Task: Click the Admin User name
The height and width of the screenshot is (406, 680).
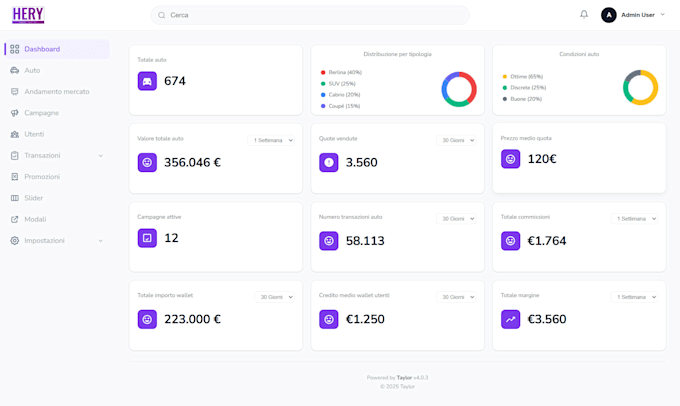Action: click(638, 15)
